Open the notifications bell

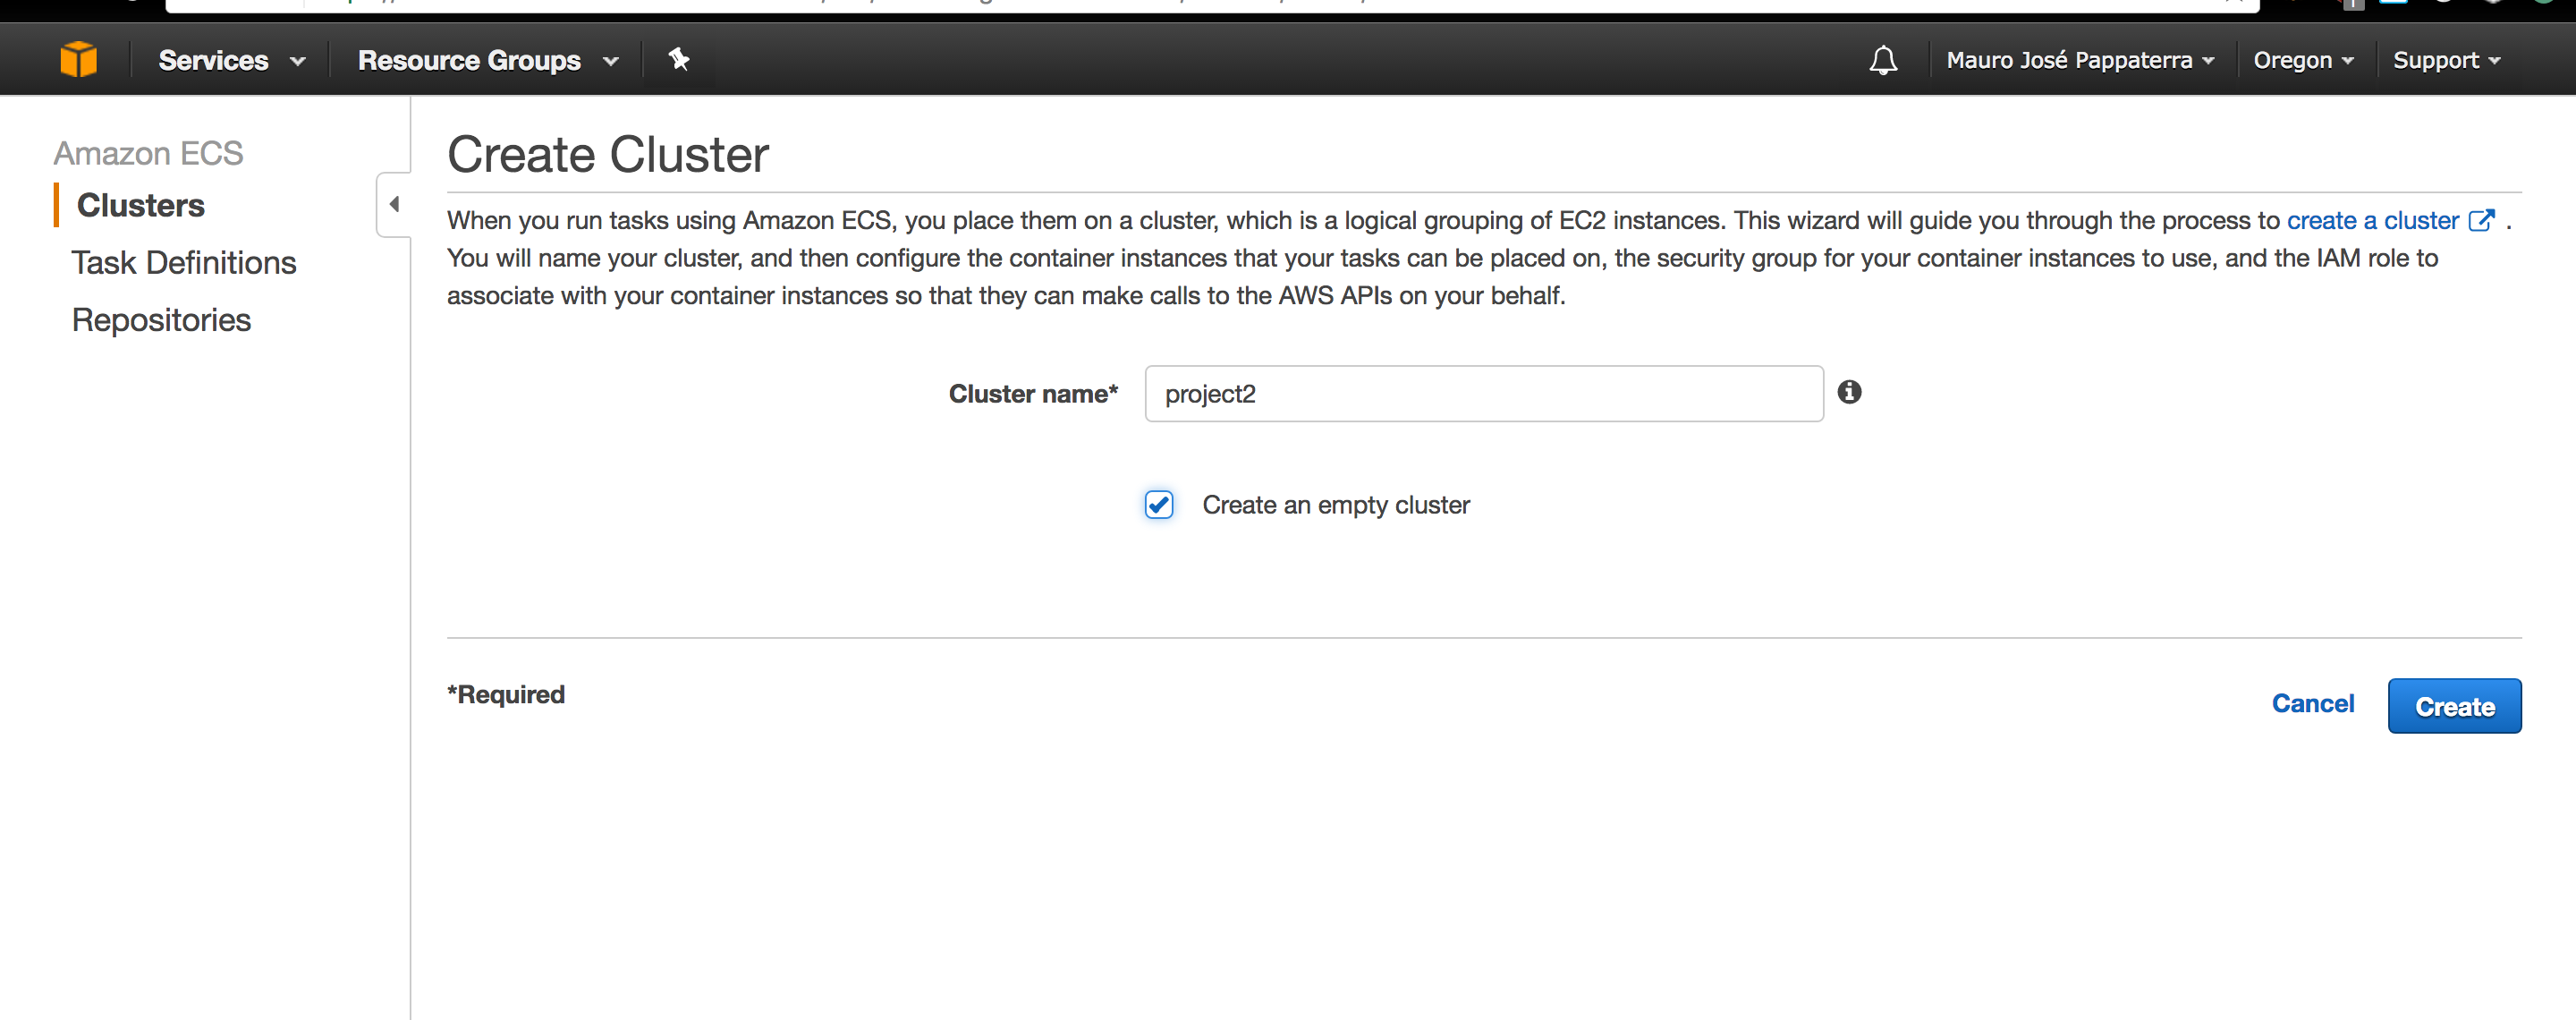click(x=1883, y=61)
